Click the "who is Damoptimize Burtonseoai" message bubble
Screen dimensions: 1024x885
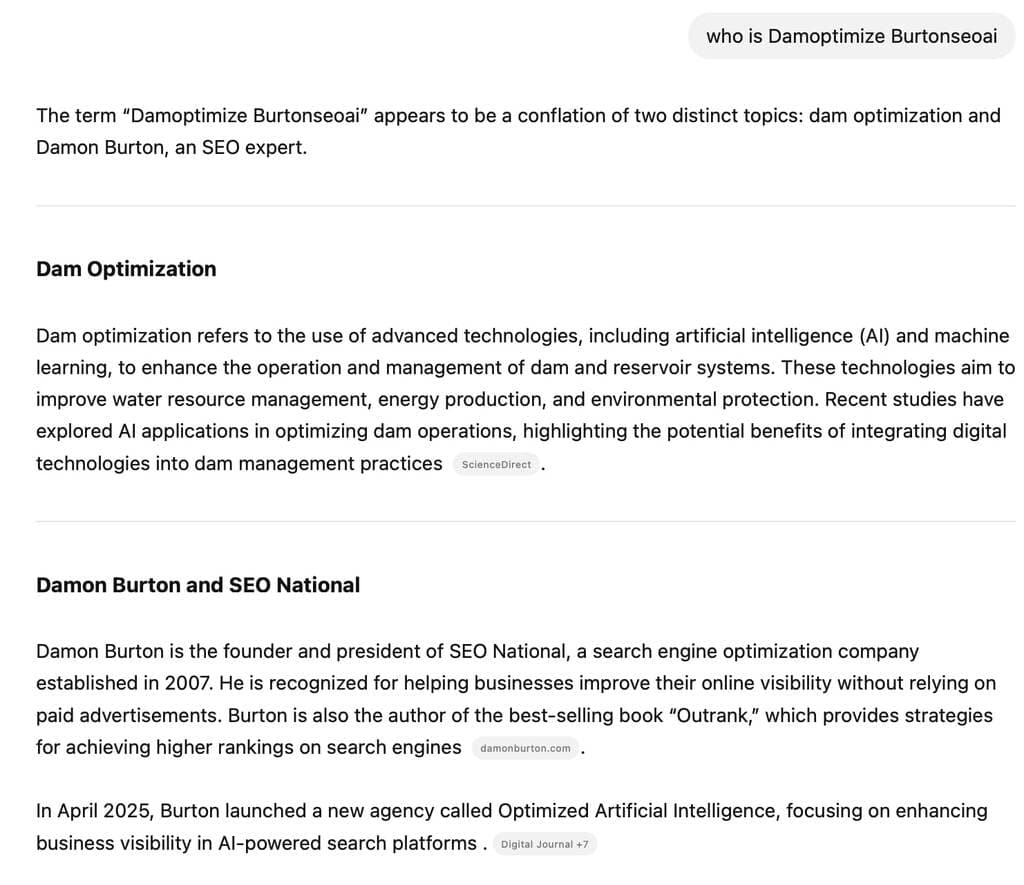851,37
